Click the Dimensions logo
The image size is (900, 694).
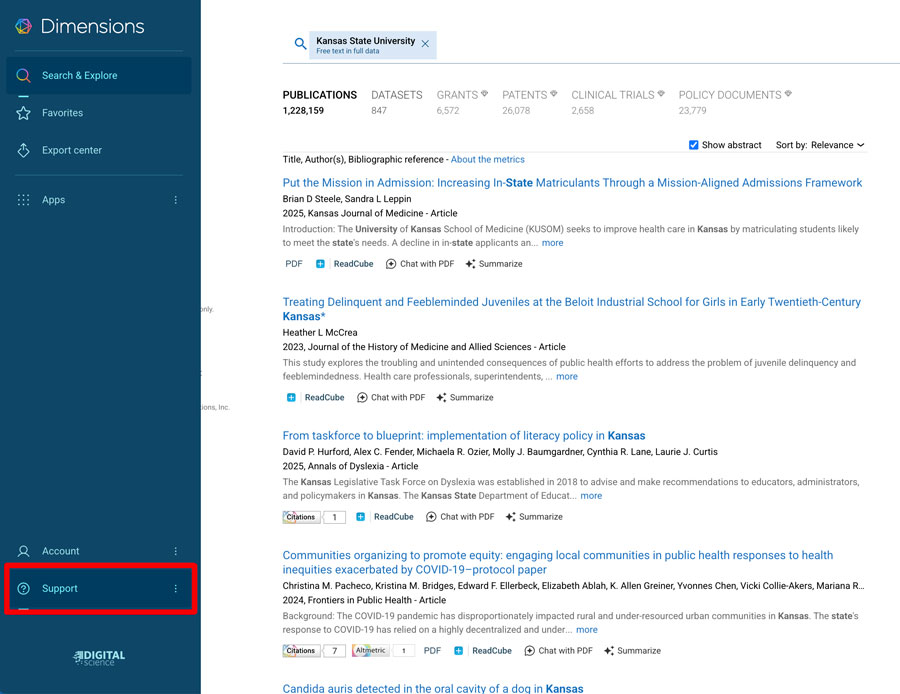(80, 27)
